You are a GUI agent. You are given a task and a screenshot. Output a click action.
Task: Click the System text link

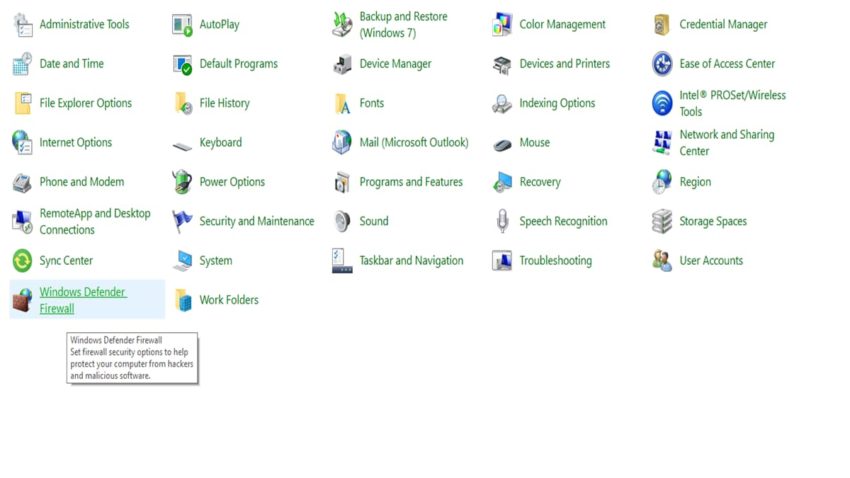216,261
